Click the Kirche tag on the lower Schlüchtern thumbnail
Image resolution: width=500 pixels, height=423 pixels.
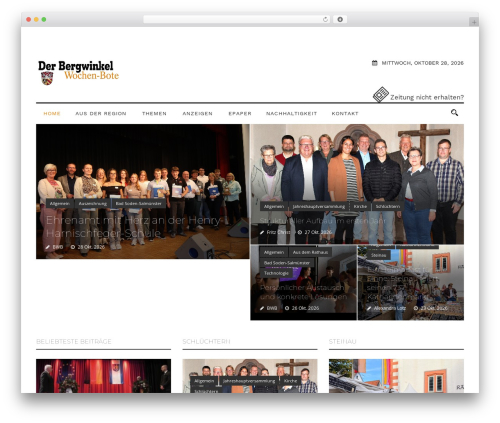point(290,381)
